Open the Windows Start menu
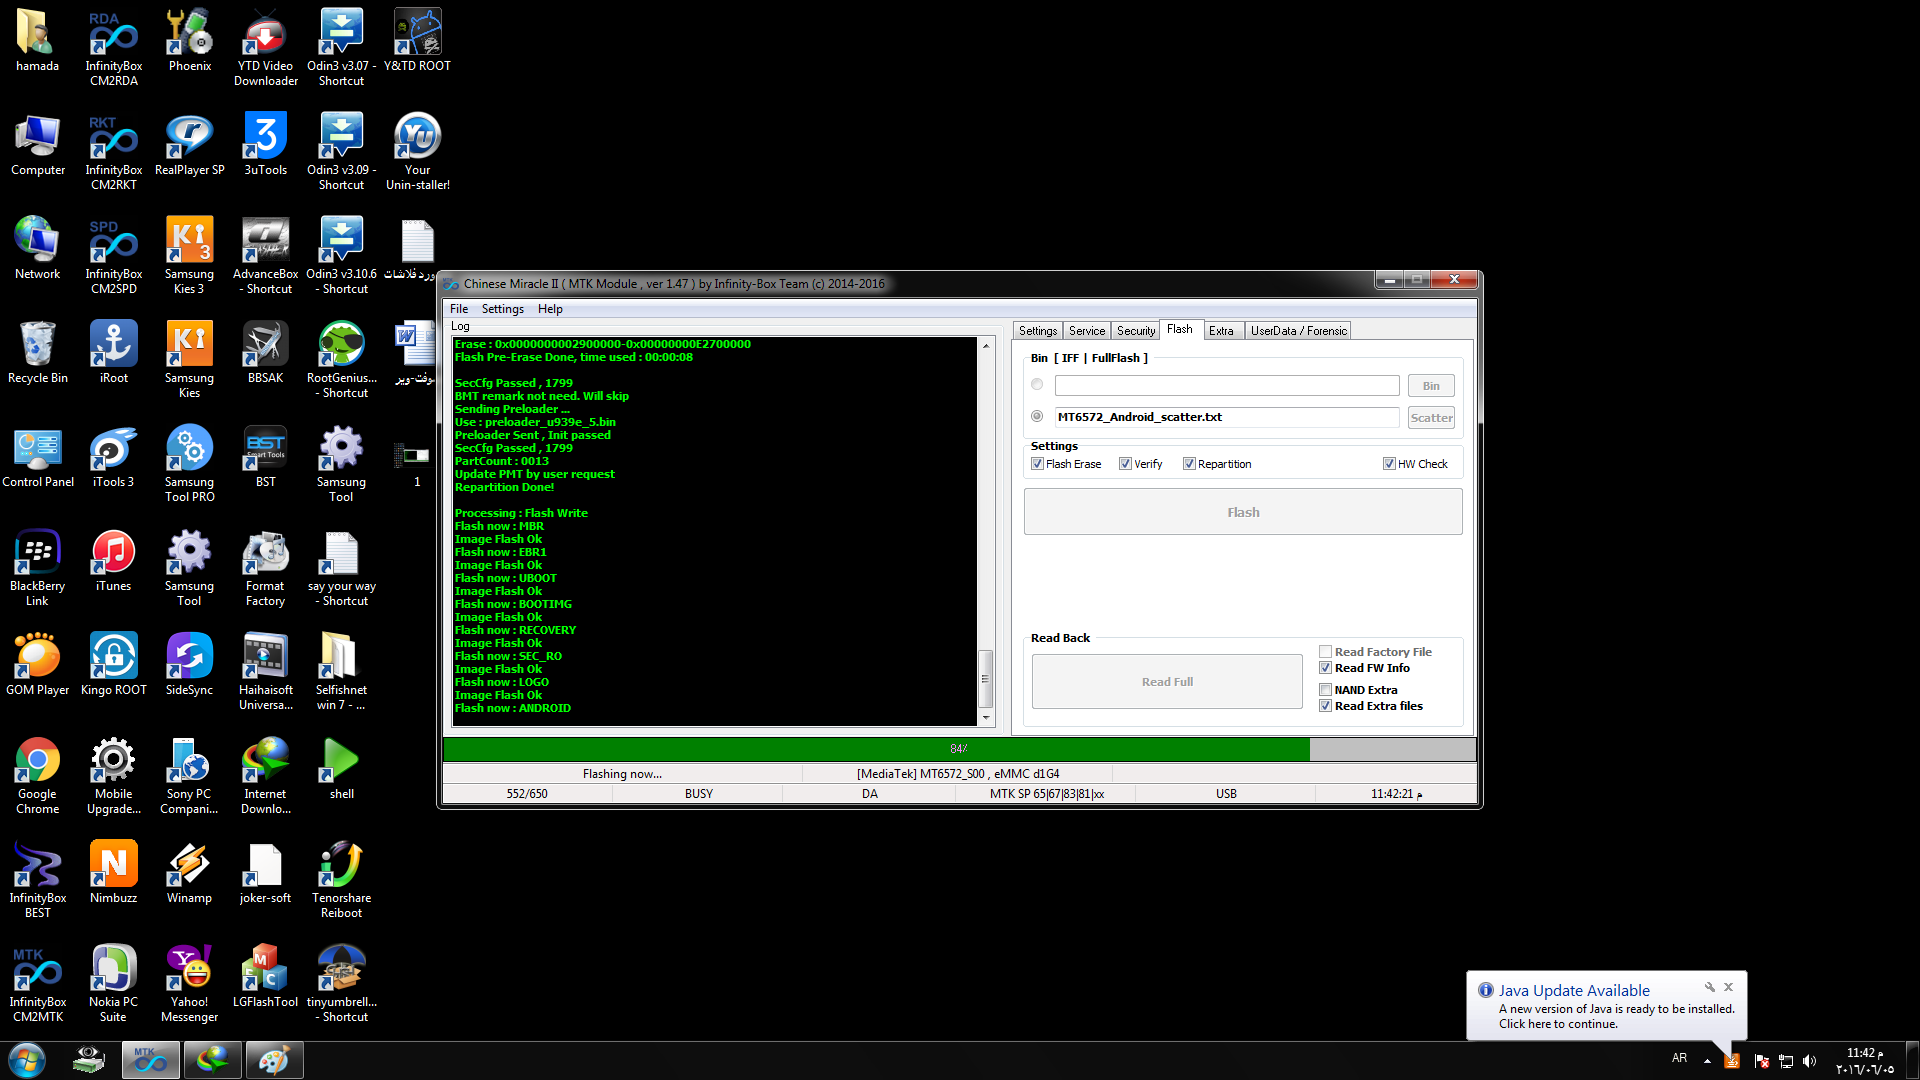 pyautogui.click(x=27, y=1060)
